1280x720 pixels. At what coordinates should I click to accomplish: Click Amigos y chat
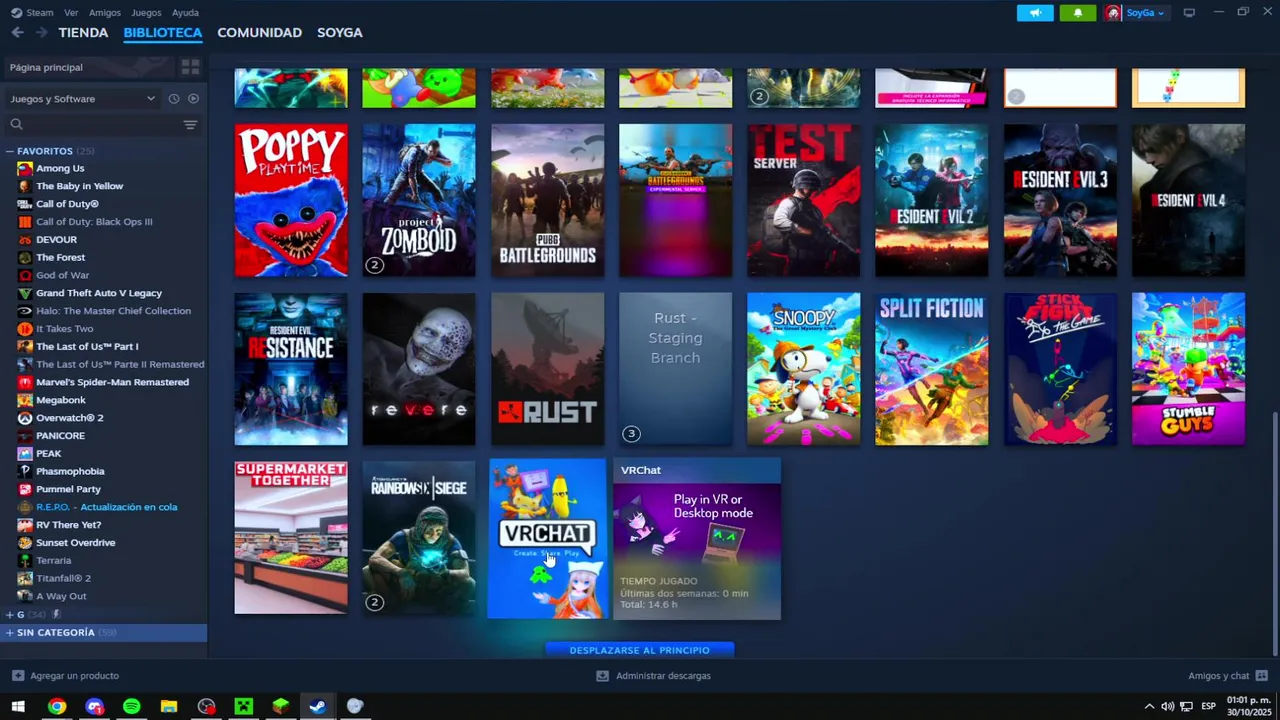point(1219,676)
